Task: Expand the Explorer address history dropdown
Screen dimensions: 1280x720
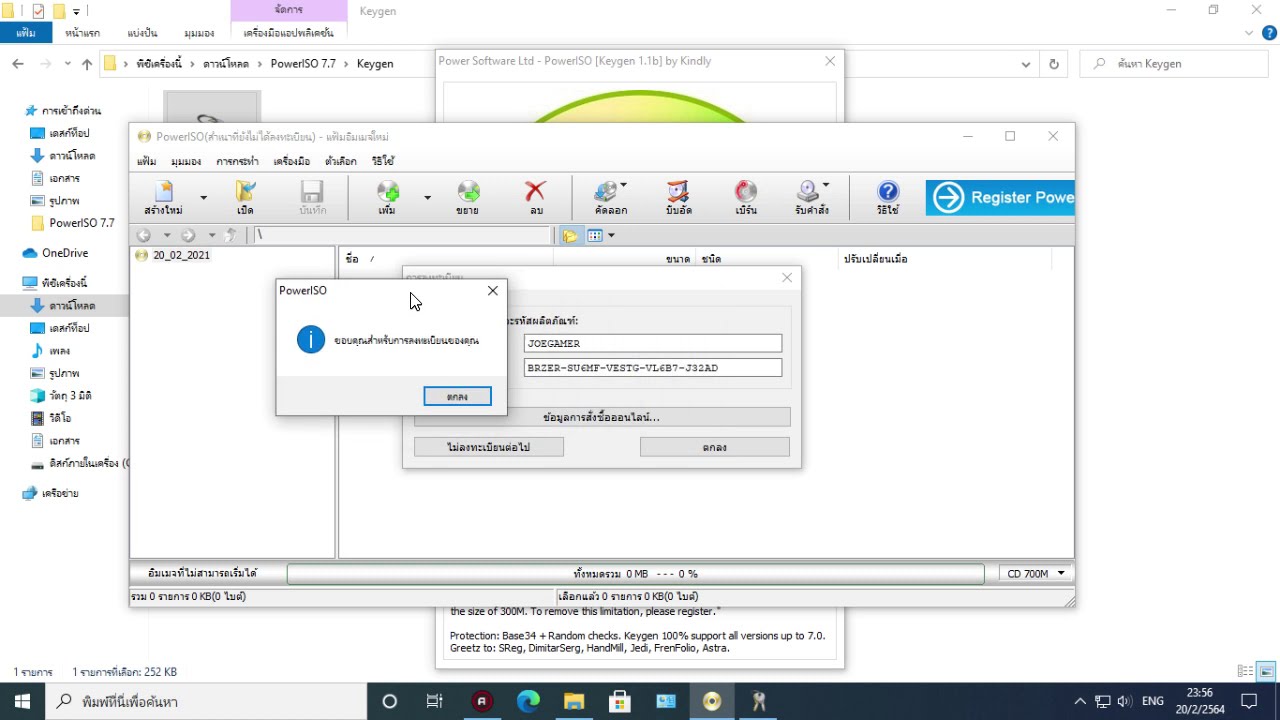Action: click(1026, 63)
